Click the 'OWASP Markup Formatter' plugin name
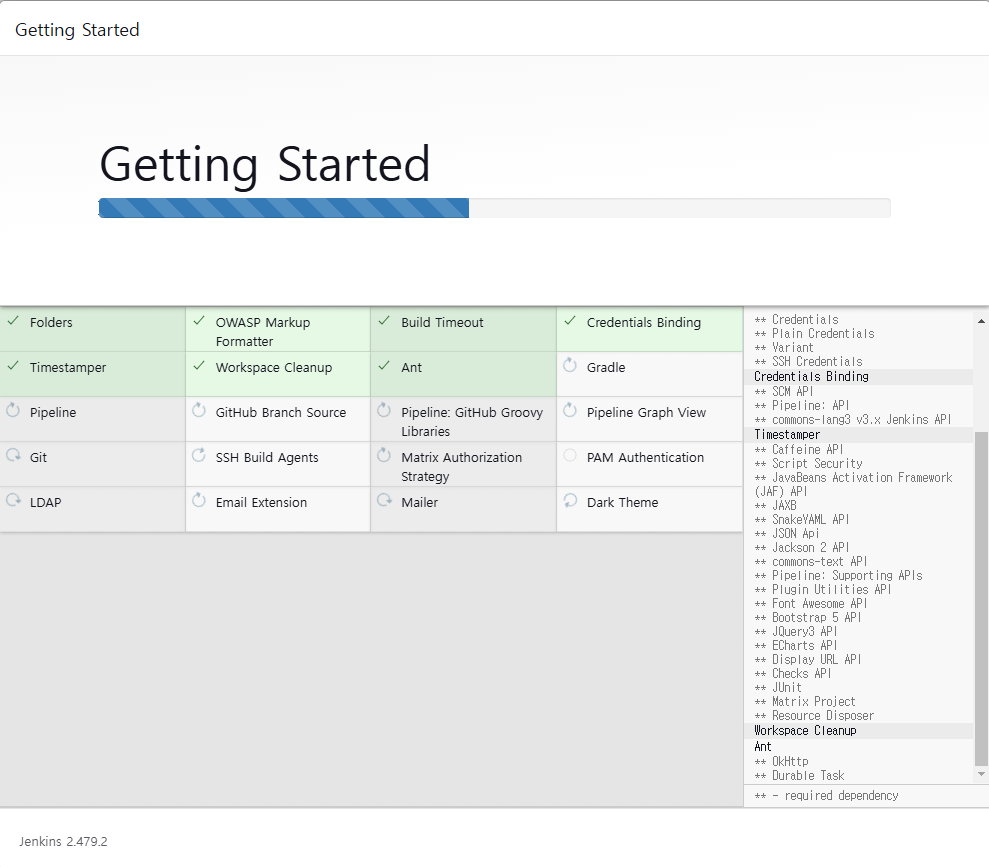This screenshot has width=989, height=867. point(263,332)
